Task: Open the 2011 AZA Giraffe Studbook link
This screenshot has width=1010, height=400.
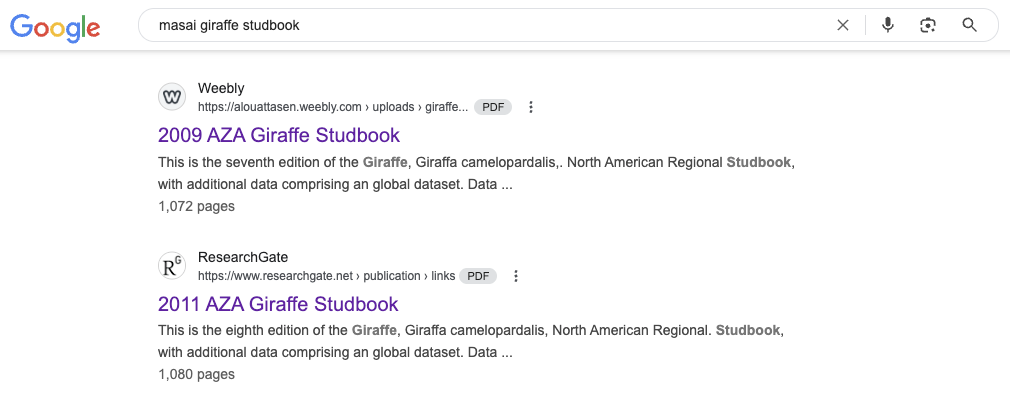Action: click(x=278, y=303)
